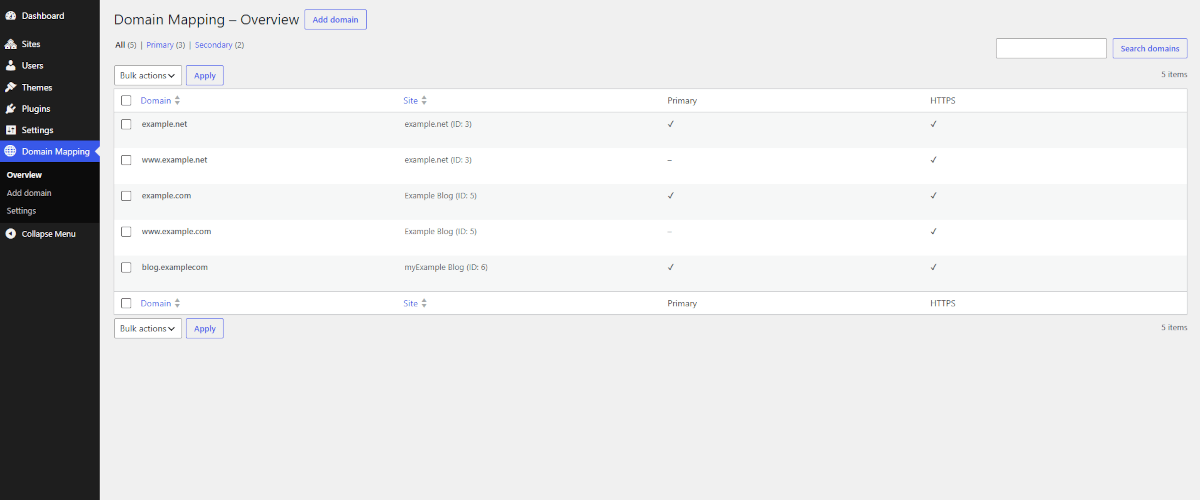Click ID: 5 link in example.com row
The image size is (1200, 500).
pyautogui.click(x=465, y=196)
